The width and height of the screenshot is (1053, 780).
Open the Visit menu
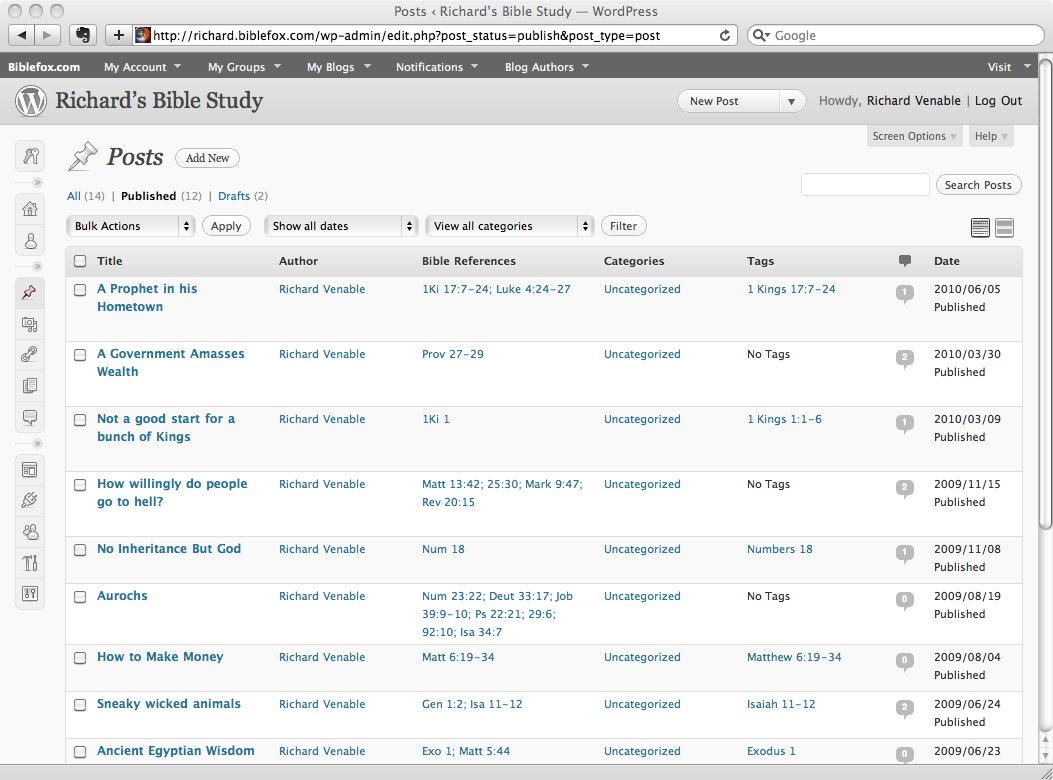pos(1009,67)
